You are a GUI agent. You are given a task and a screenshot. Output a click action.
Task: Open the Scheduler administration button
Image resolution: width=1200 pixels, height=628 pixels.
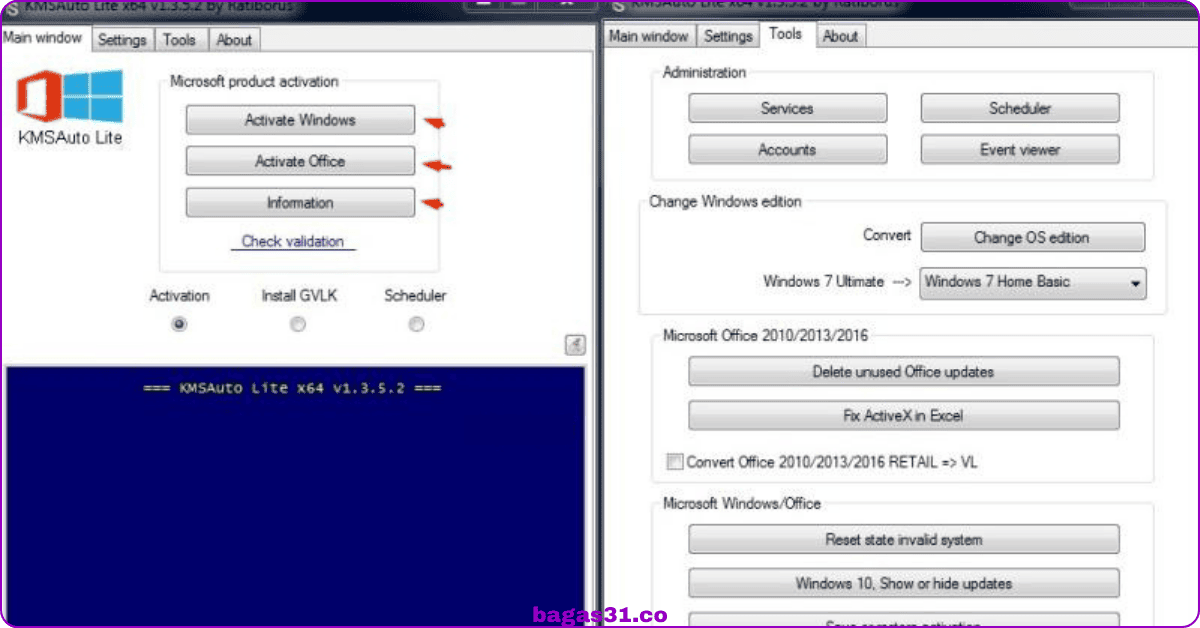pos(1020,108)
